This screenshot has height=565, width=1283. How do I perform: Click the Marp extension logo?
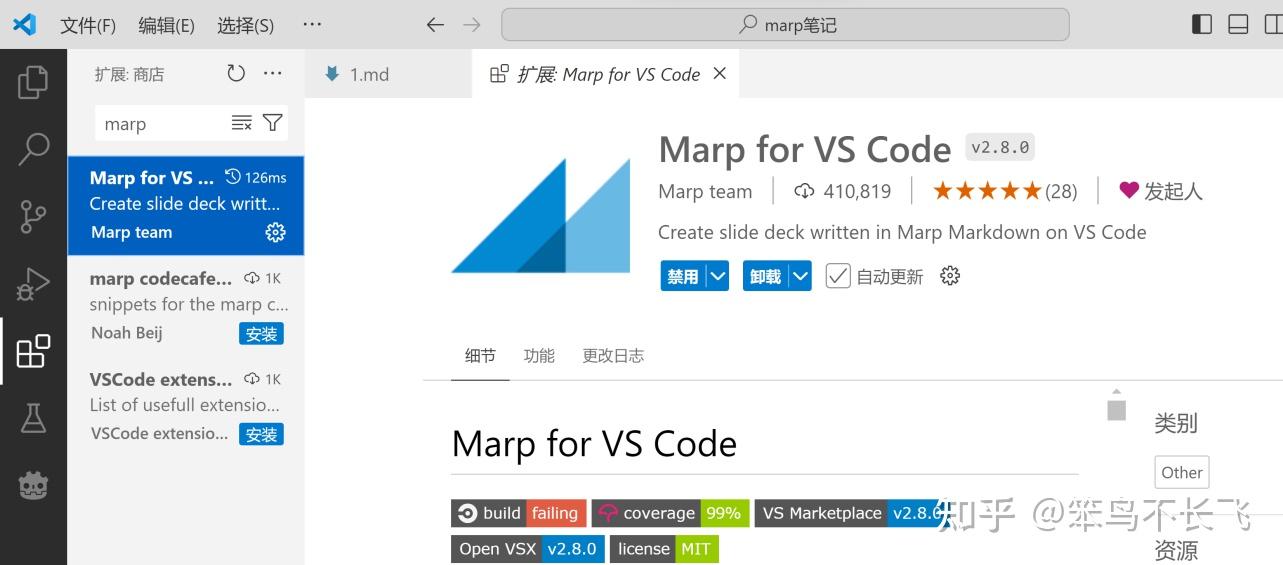click(541, 215)
